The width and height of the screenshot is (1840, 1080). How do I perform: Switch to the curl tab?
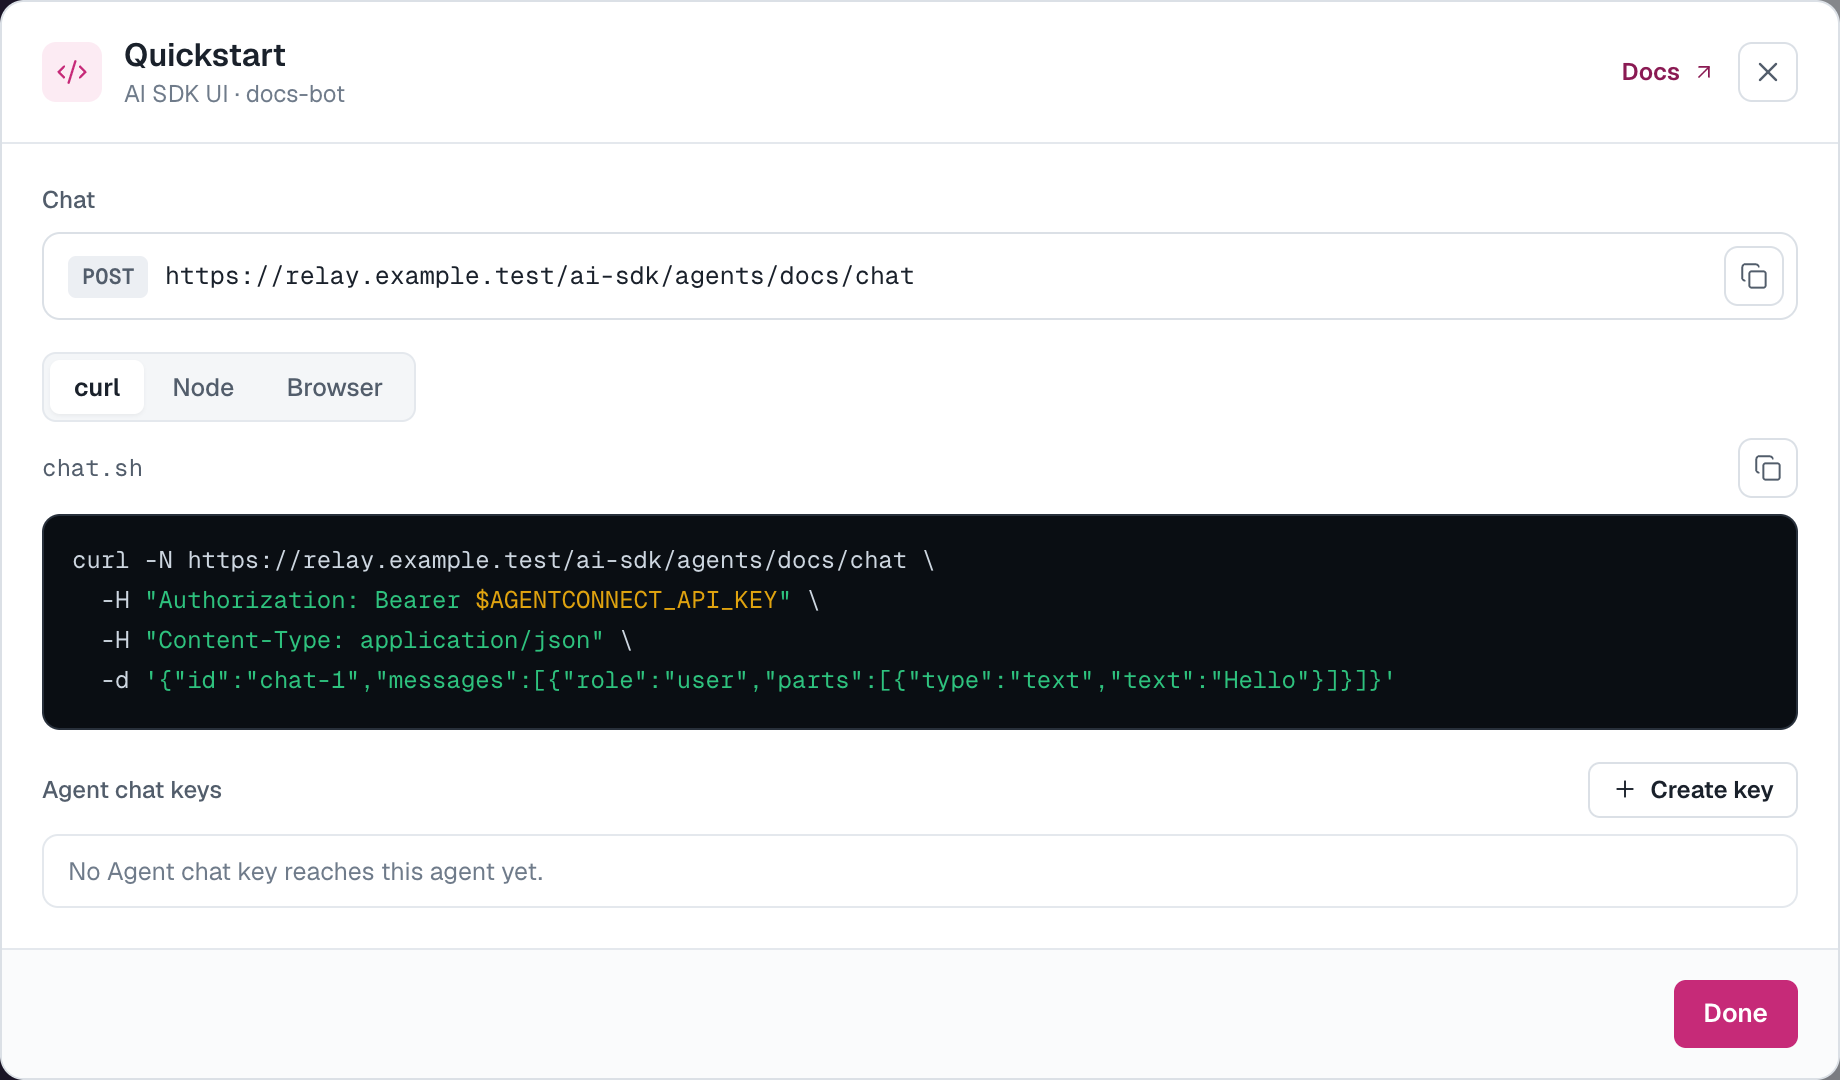click(x=97, y=387)
